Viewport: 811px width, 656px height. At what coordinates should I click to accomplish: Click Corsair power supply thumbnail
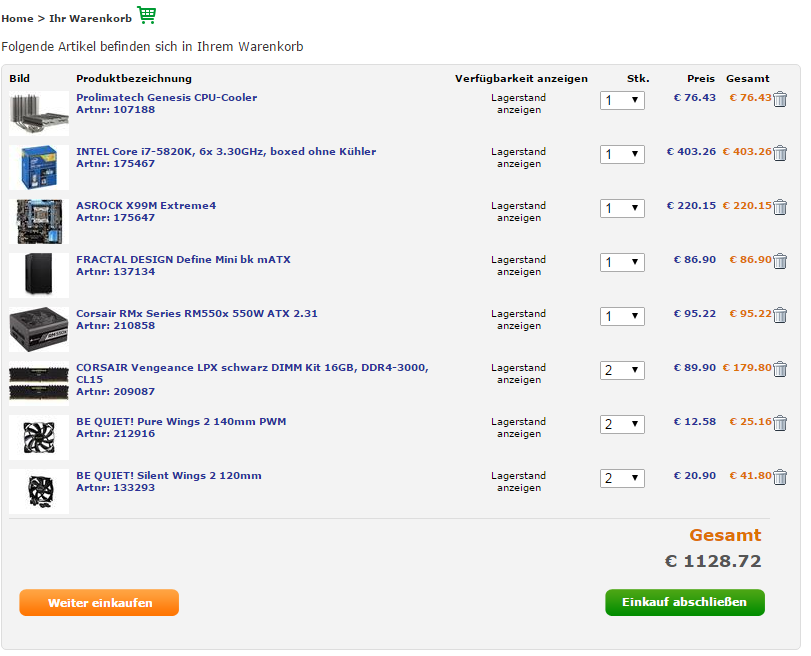39,329
